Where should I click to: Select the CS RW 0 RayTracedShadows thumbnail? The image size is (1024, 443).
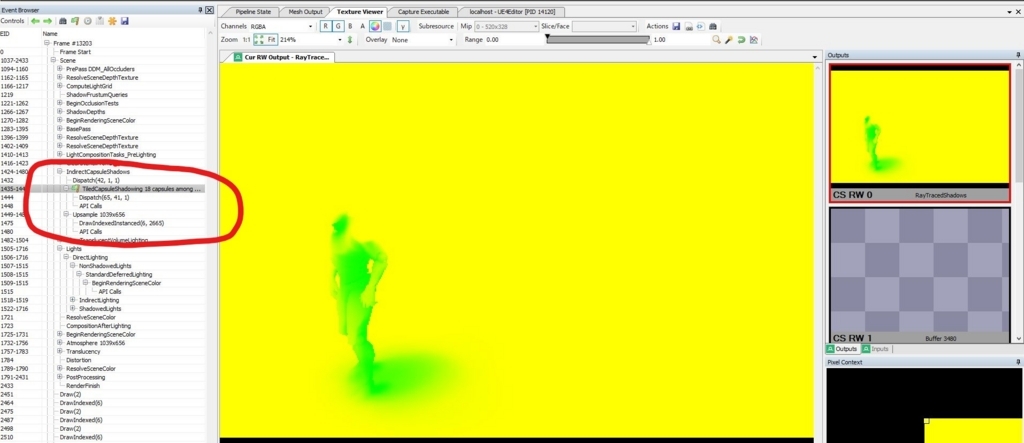920,133
